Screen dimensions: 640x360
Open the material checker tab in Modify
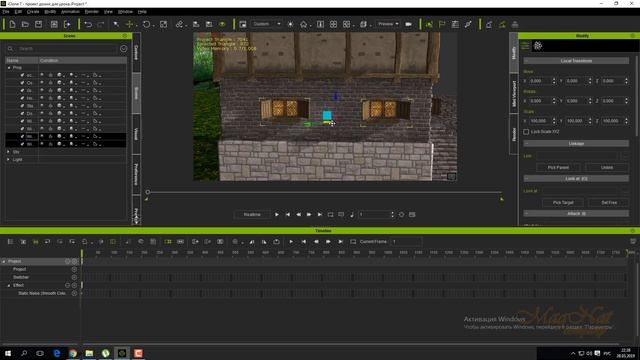tap(538, 46)
